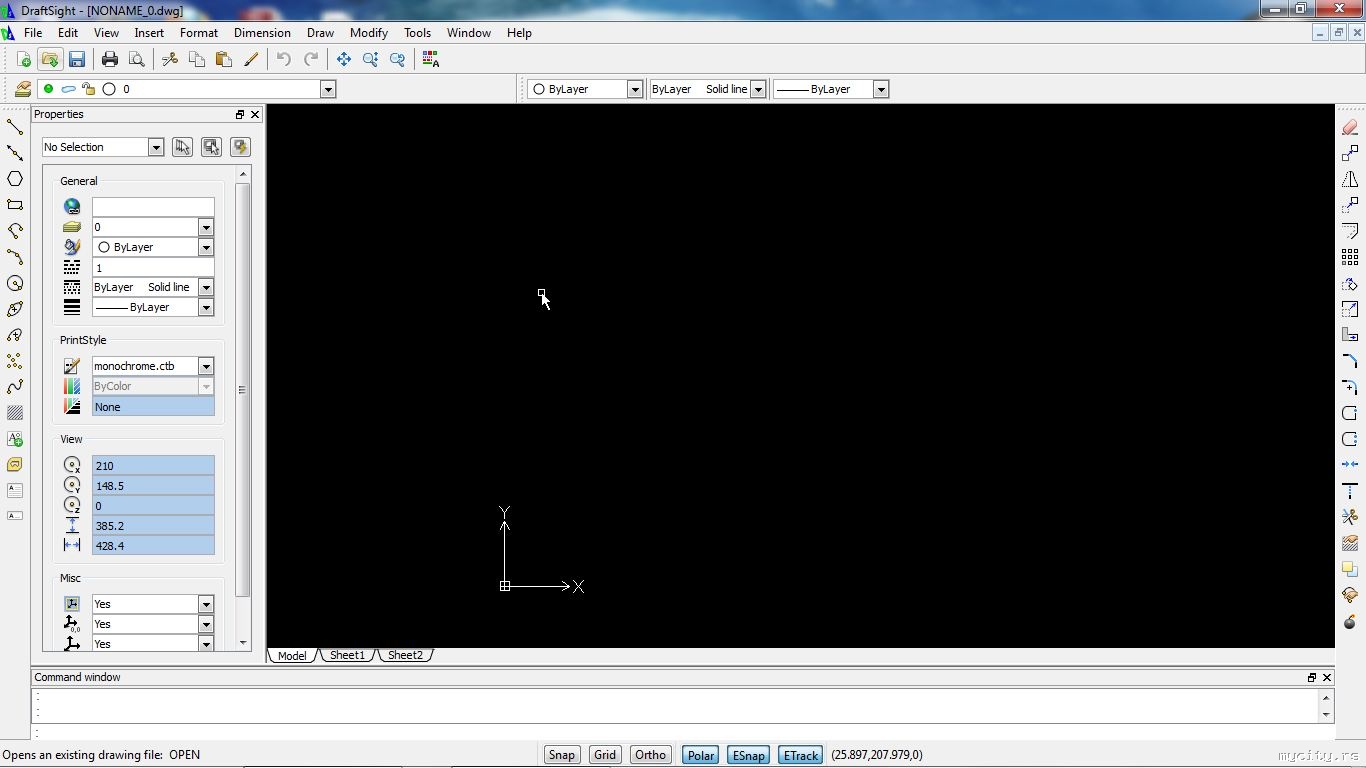This screenshot has width=1366, height=768.
Task: Click the hyperlink input field in General
Action: pos(152,207)
